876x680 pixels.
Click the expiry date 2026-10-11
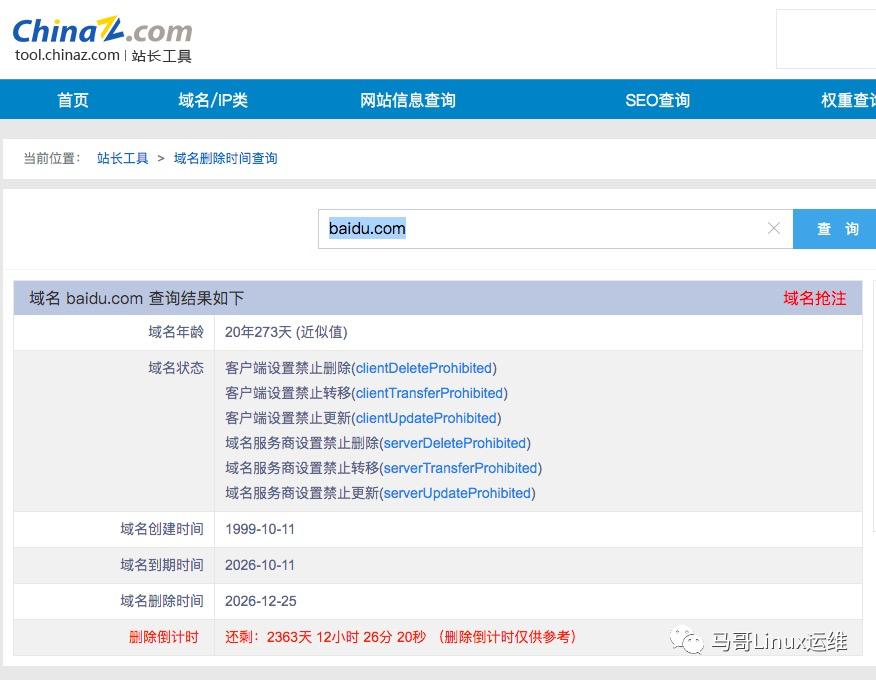point(260,565)
